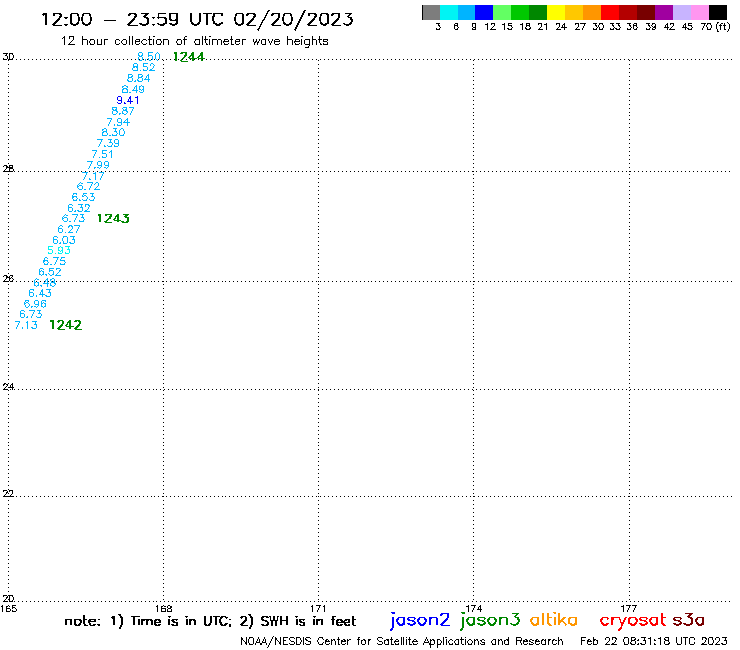Image resolution: width=740 pixels, height=650 pixels.
Task: Click the bright red swatch in the color scale
Action: coord(610,12)
